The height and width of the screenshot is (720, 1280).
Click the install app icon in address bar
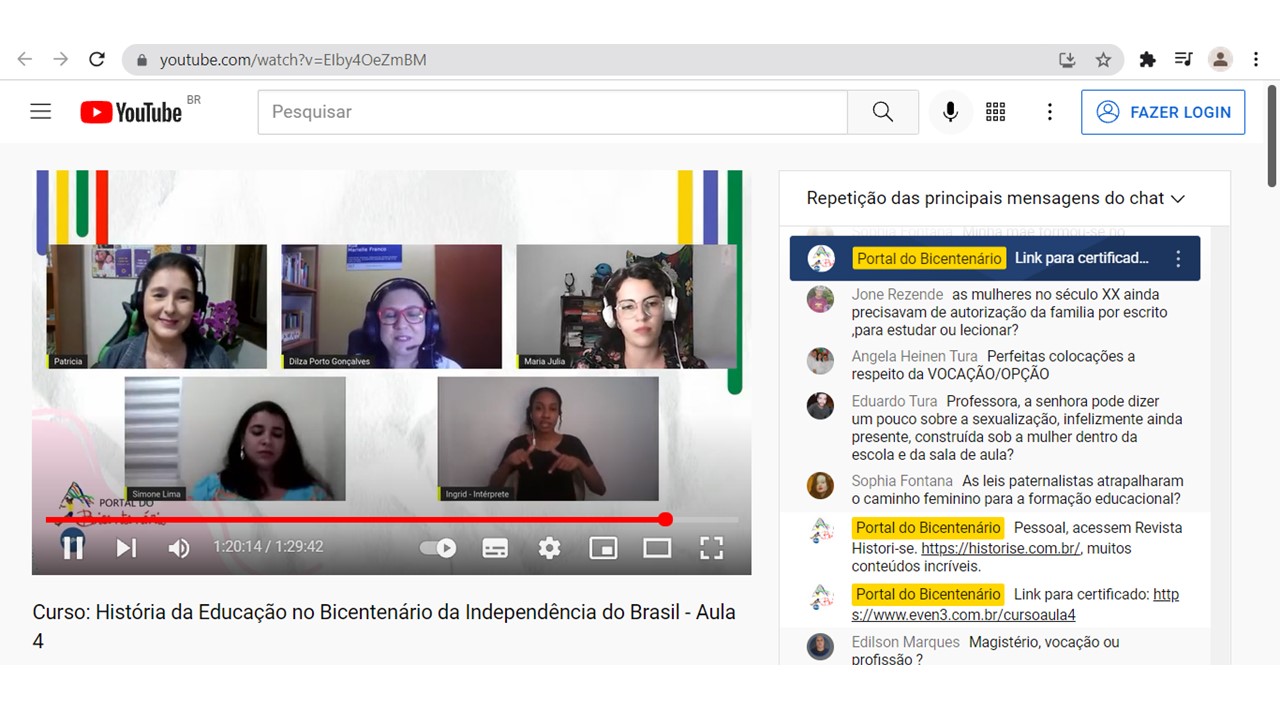point(1067,60)
